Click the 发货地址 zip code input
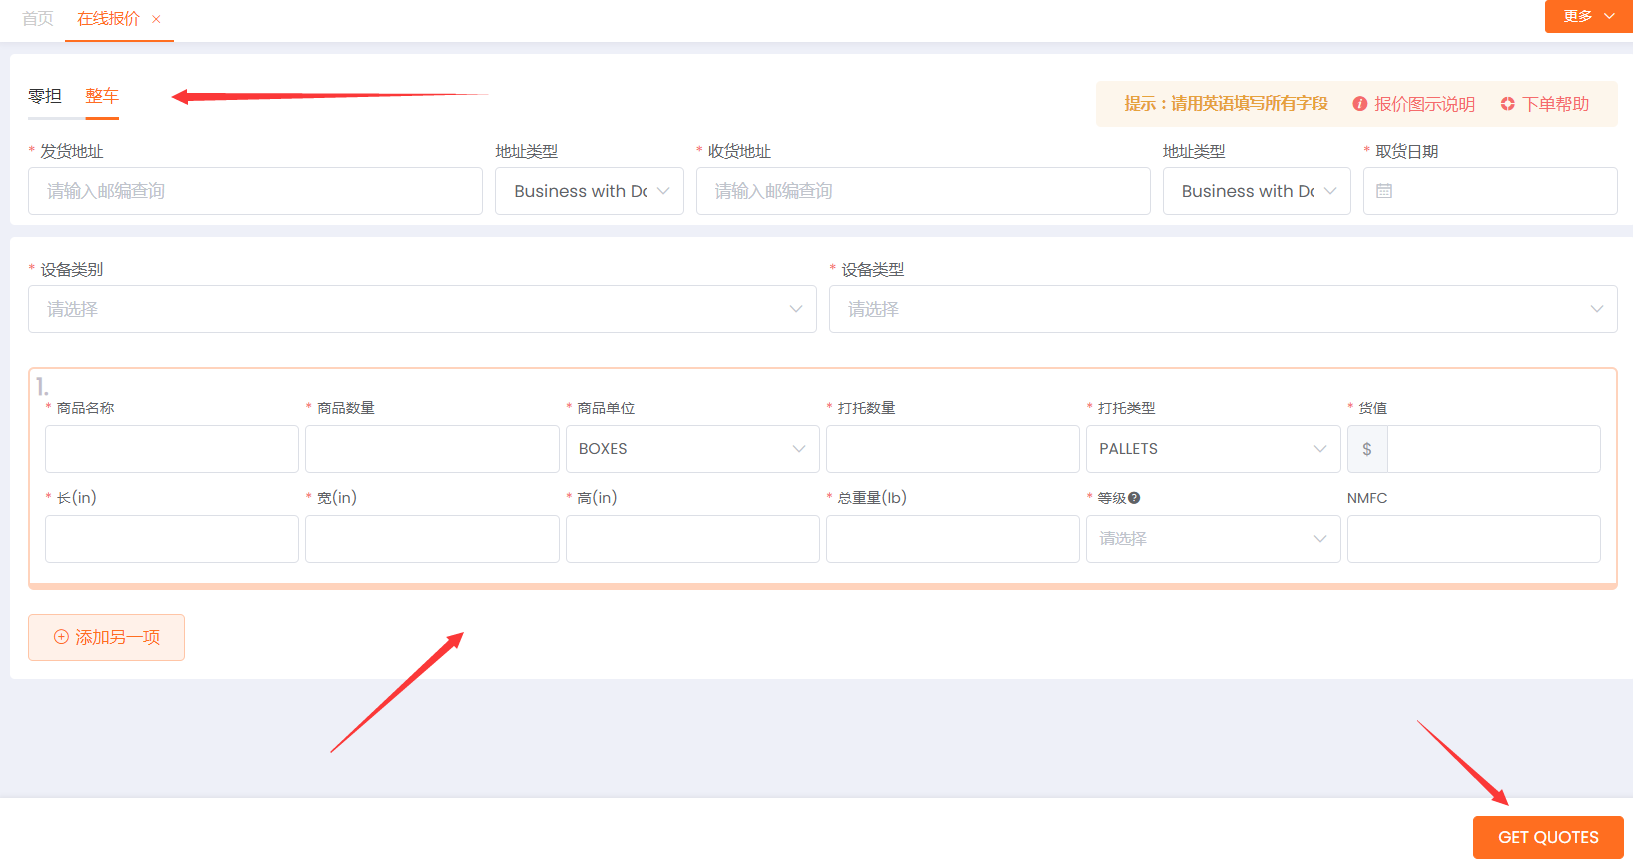 (x=255, y=191)
